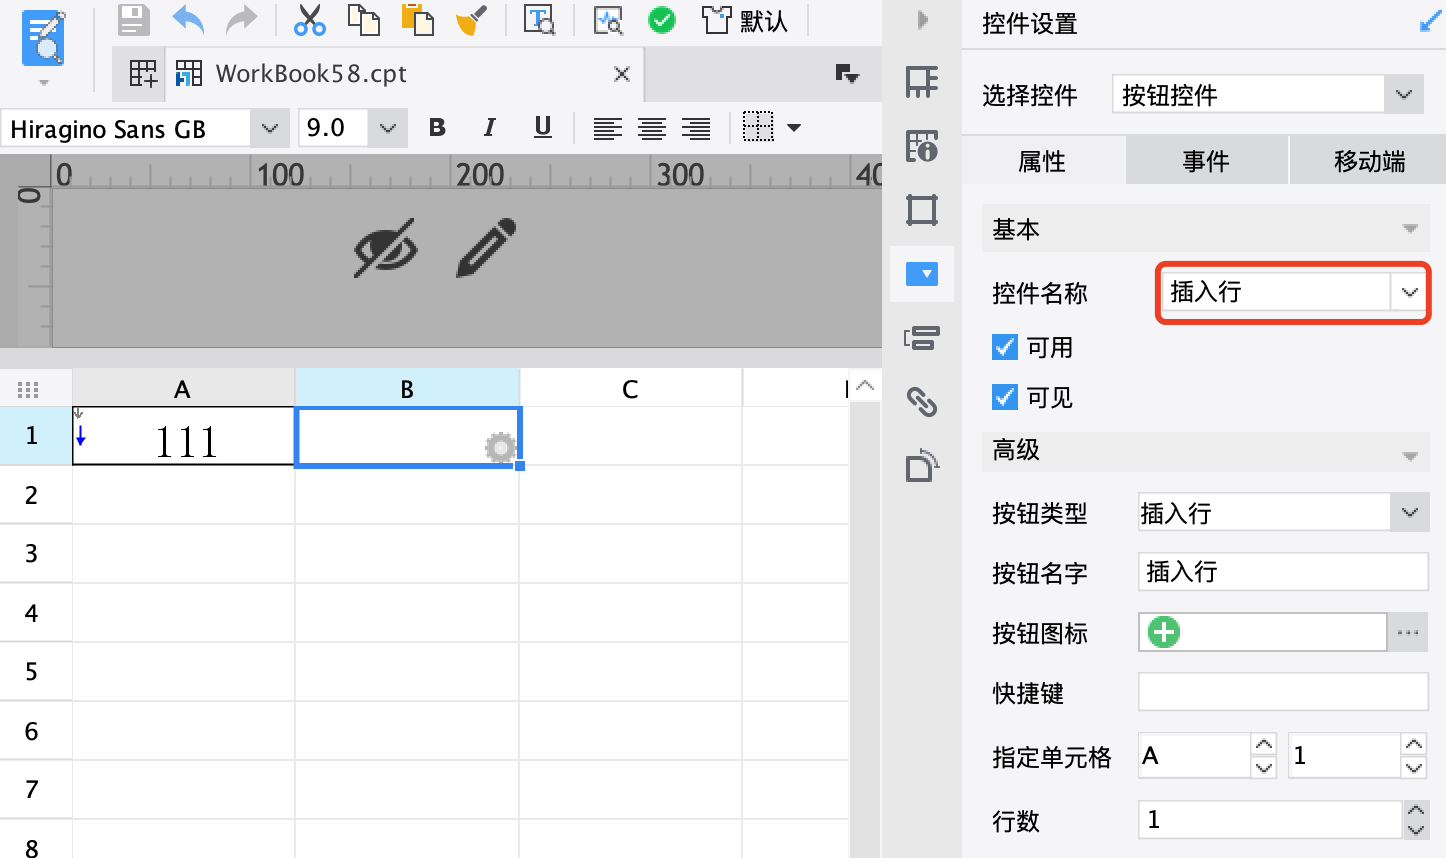This screenshot has width=1446, height=858.
Task: Click the format painter brush icon
Action: [x=471, y=20]
